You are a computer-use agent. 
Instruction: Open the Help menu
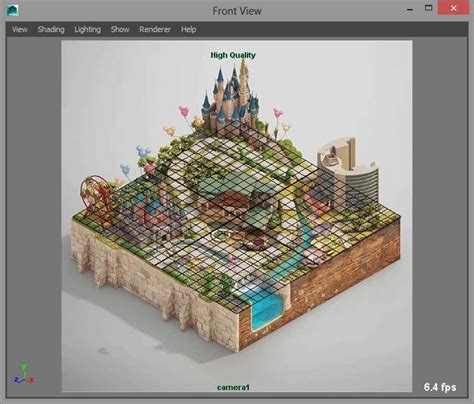pyautogui.click(x=188, y=29)
